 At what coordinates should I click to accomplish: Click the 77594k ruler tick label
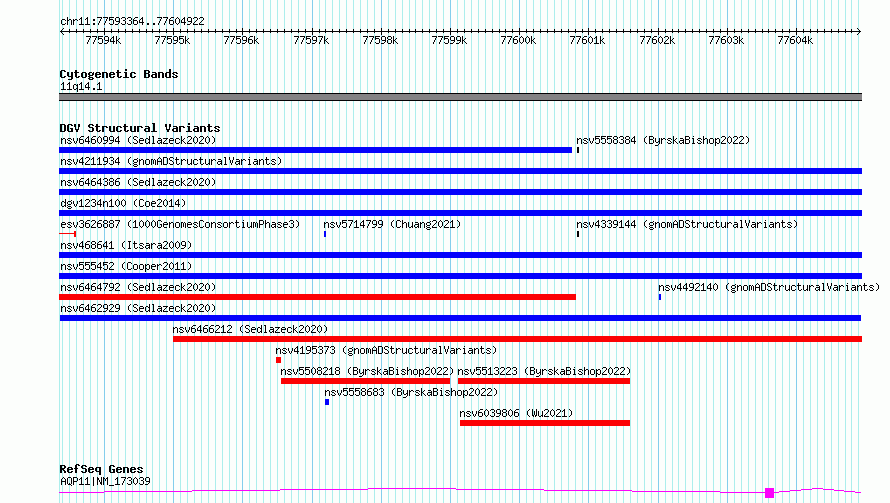pos(103,41)
